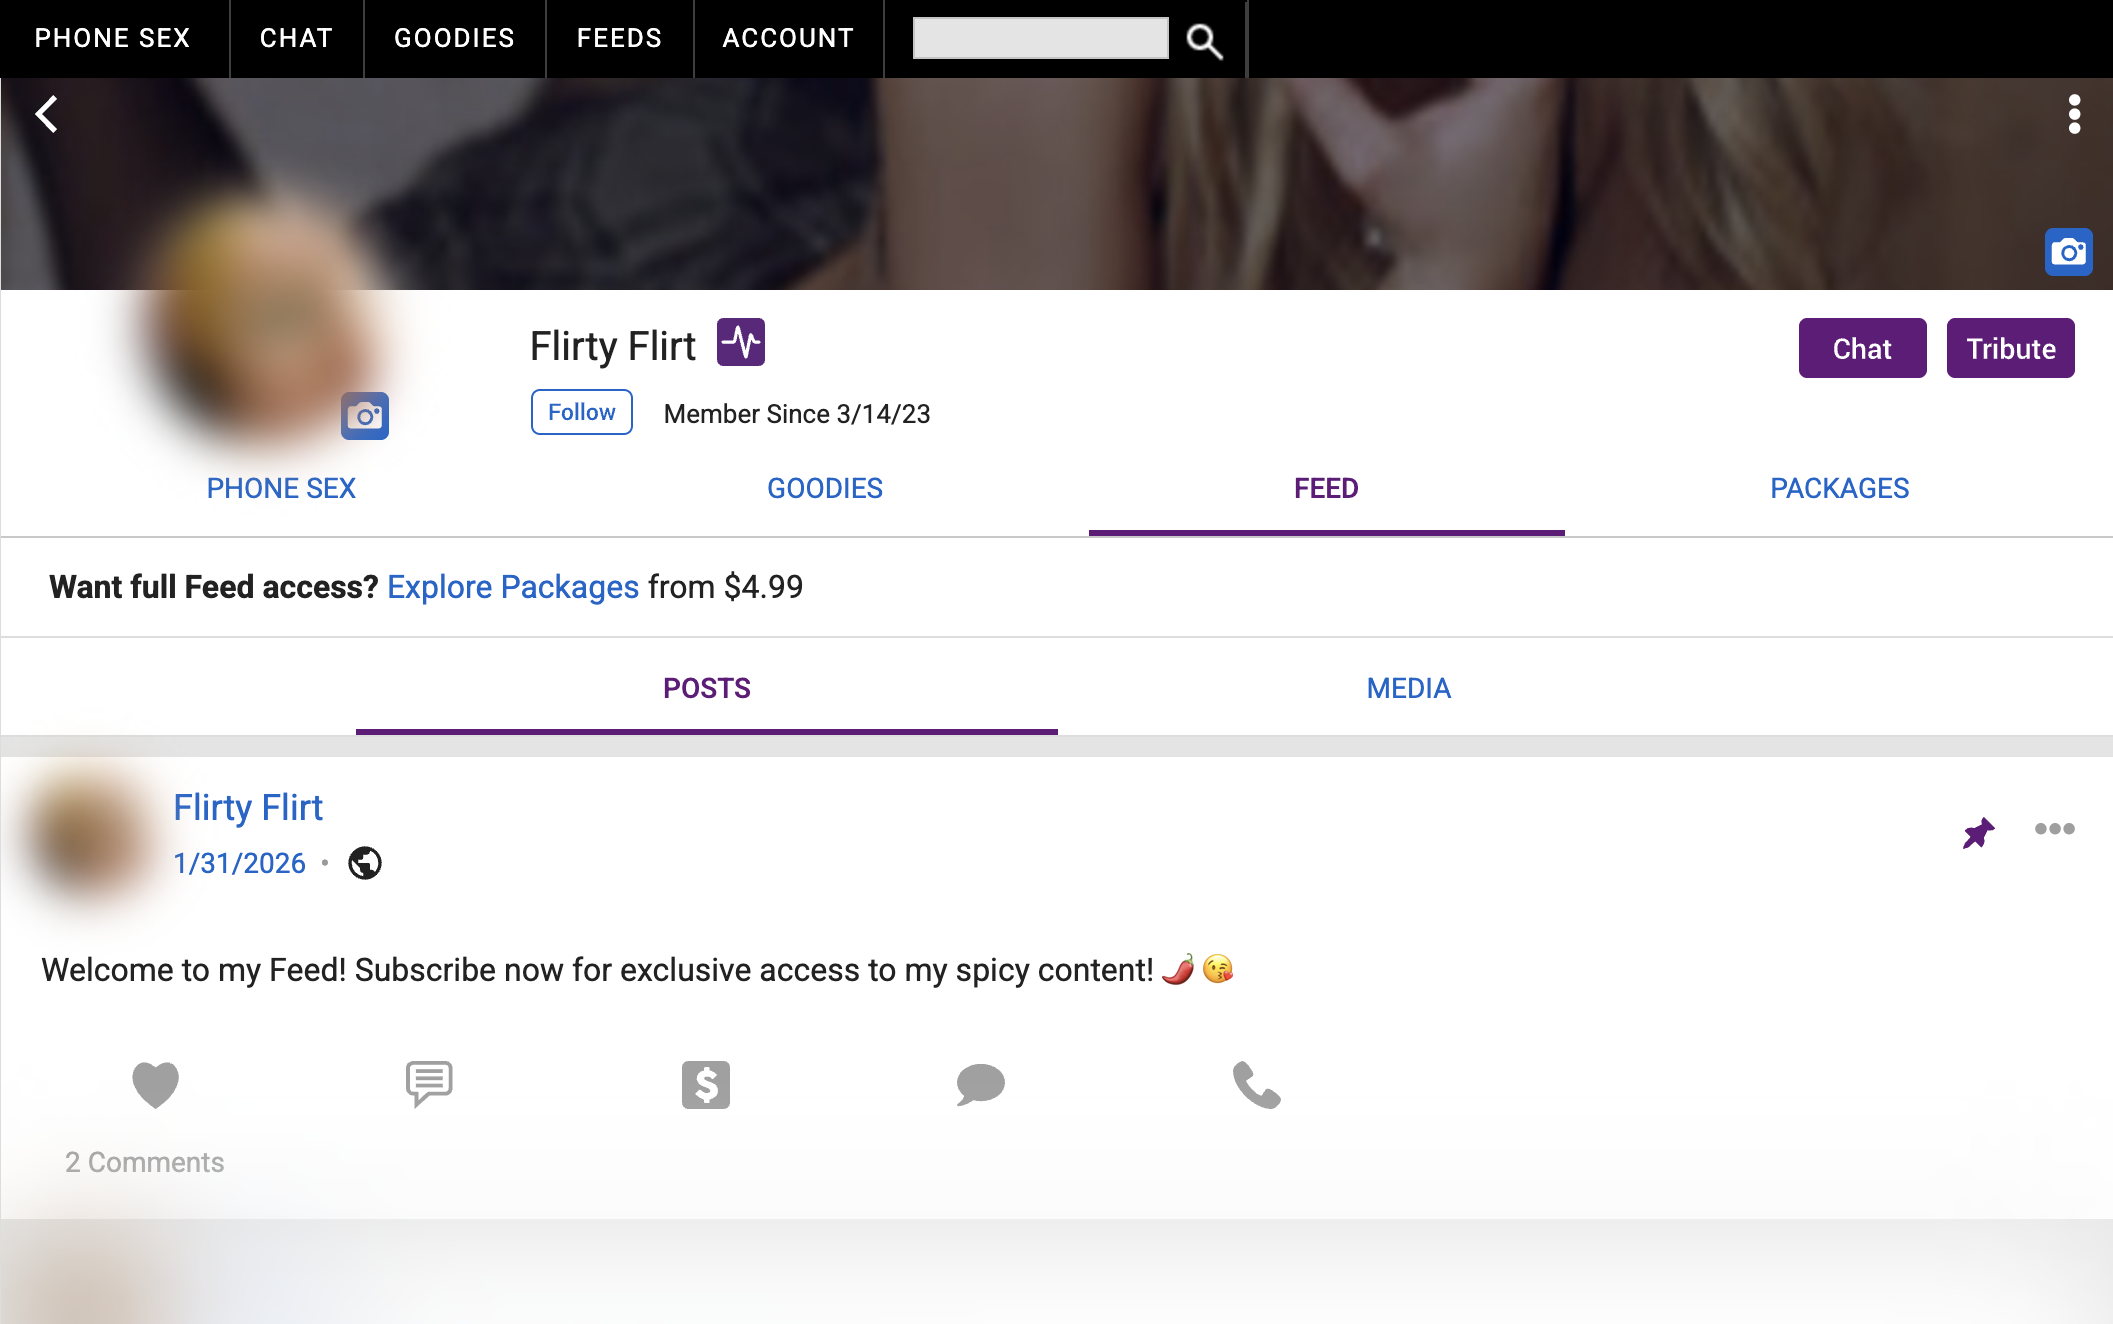
Task: Click the activity pulse badge next to Flirty Flirt
Action: [741, 343]
